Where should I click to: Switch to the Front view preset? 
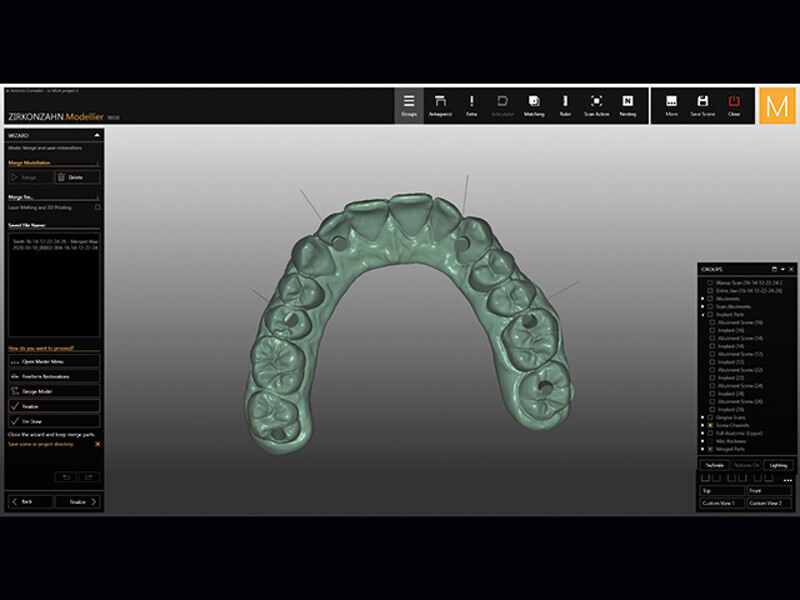pyautogui.click(x=769, y=491)
